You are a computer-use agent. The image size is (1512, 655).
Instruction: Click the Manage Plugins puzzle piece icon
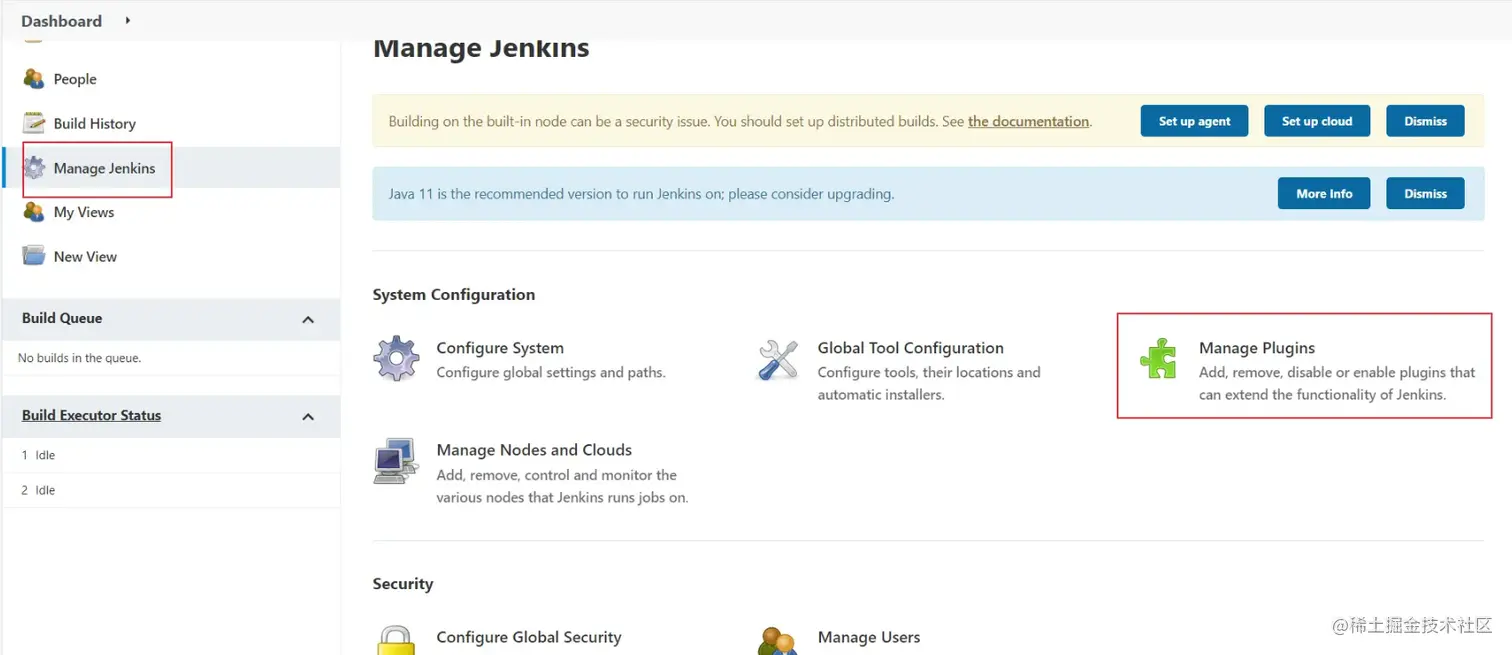coord(1159,359)
